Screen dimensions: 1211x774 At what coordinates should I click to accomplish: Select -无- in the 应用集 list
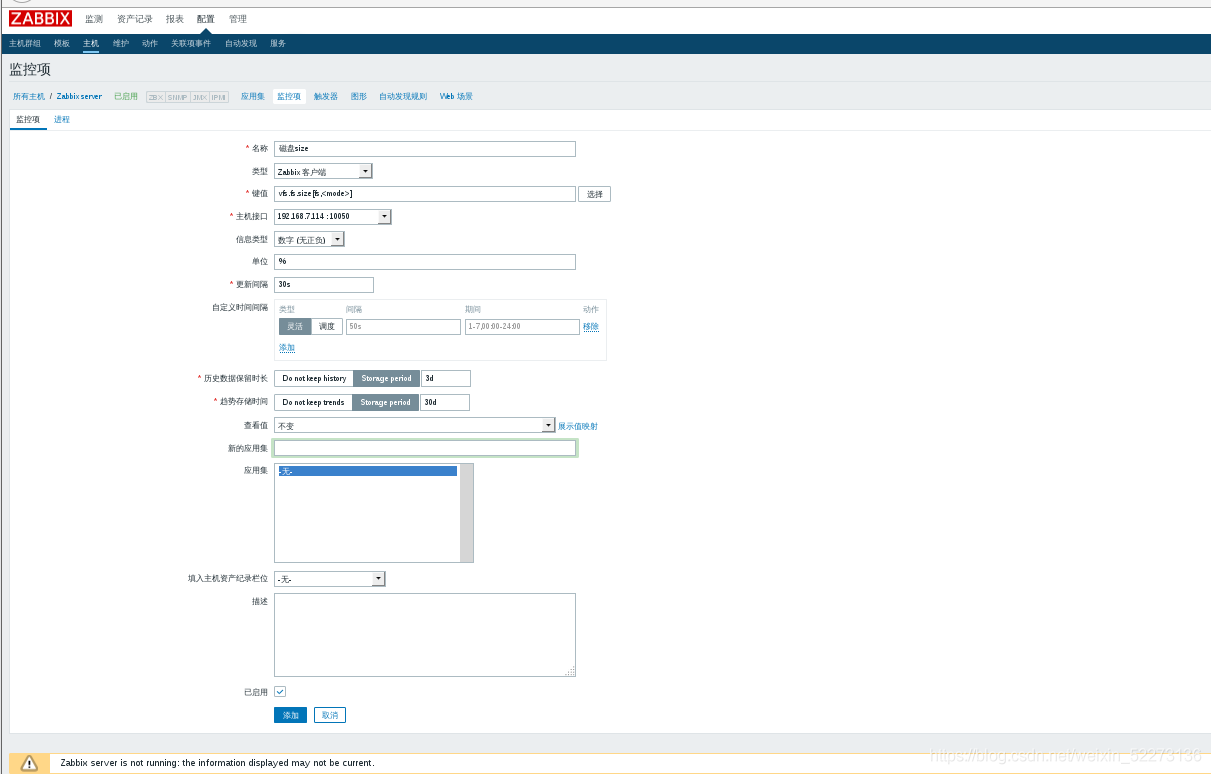pos(367,471)
